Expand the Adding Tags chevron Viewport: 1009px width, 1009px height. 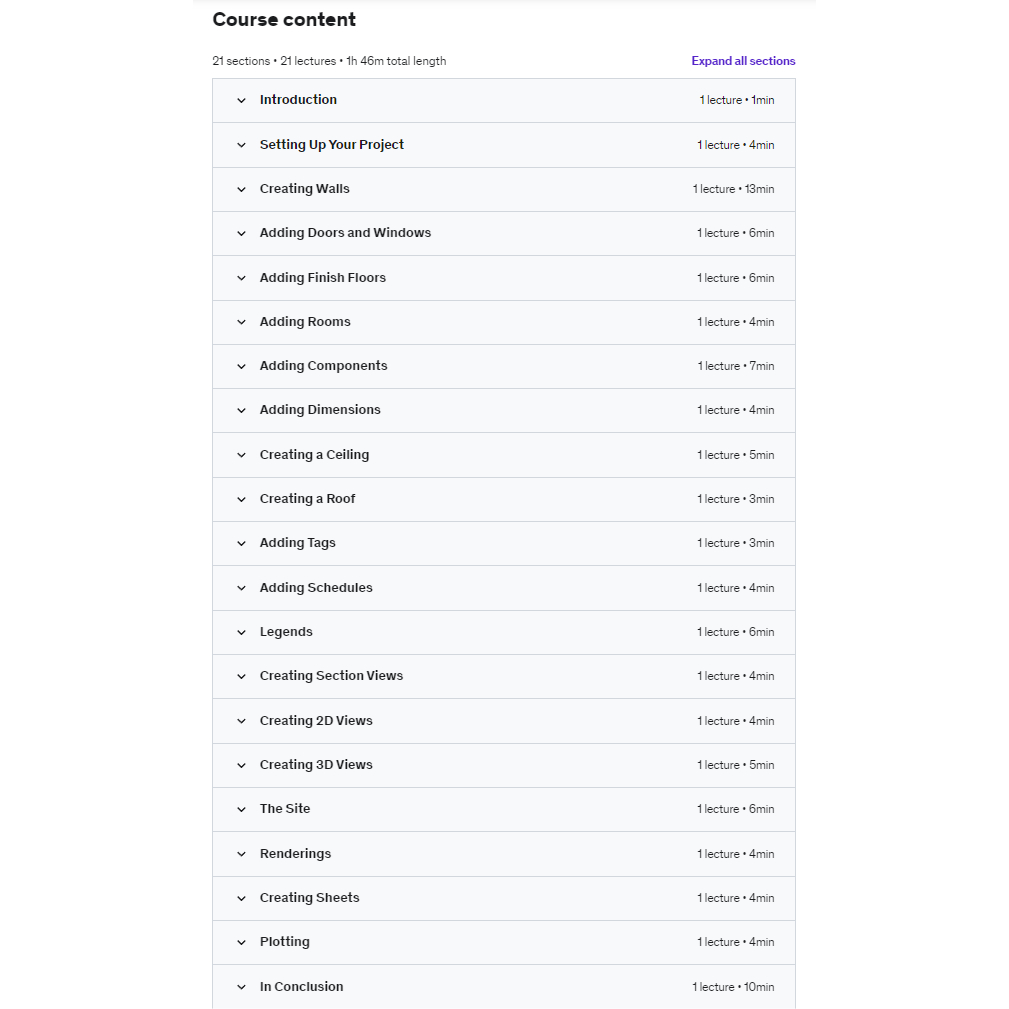click(241, 543)
